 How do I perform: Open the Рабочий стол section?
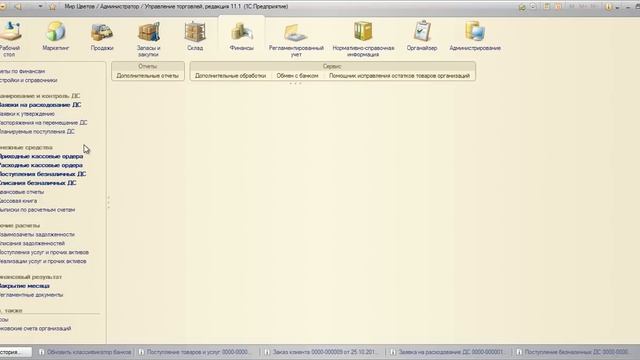point(9,39)
